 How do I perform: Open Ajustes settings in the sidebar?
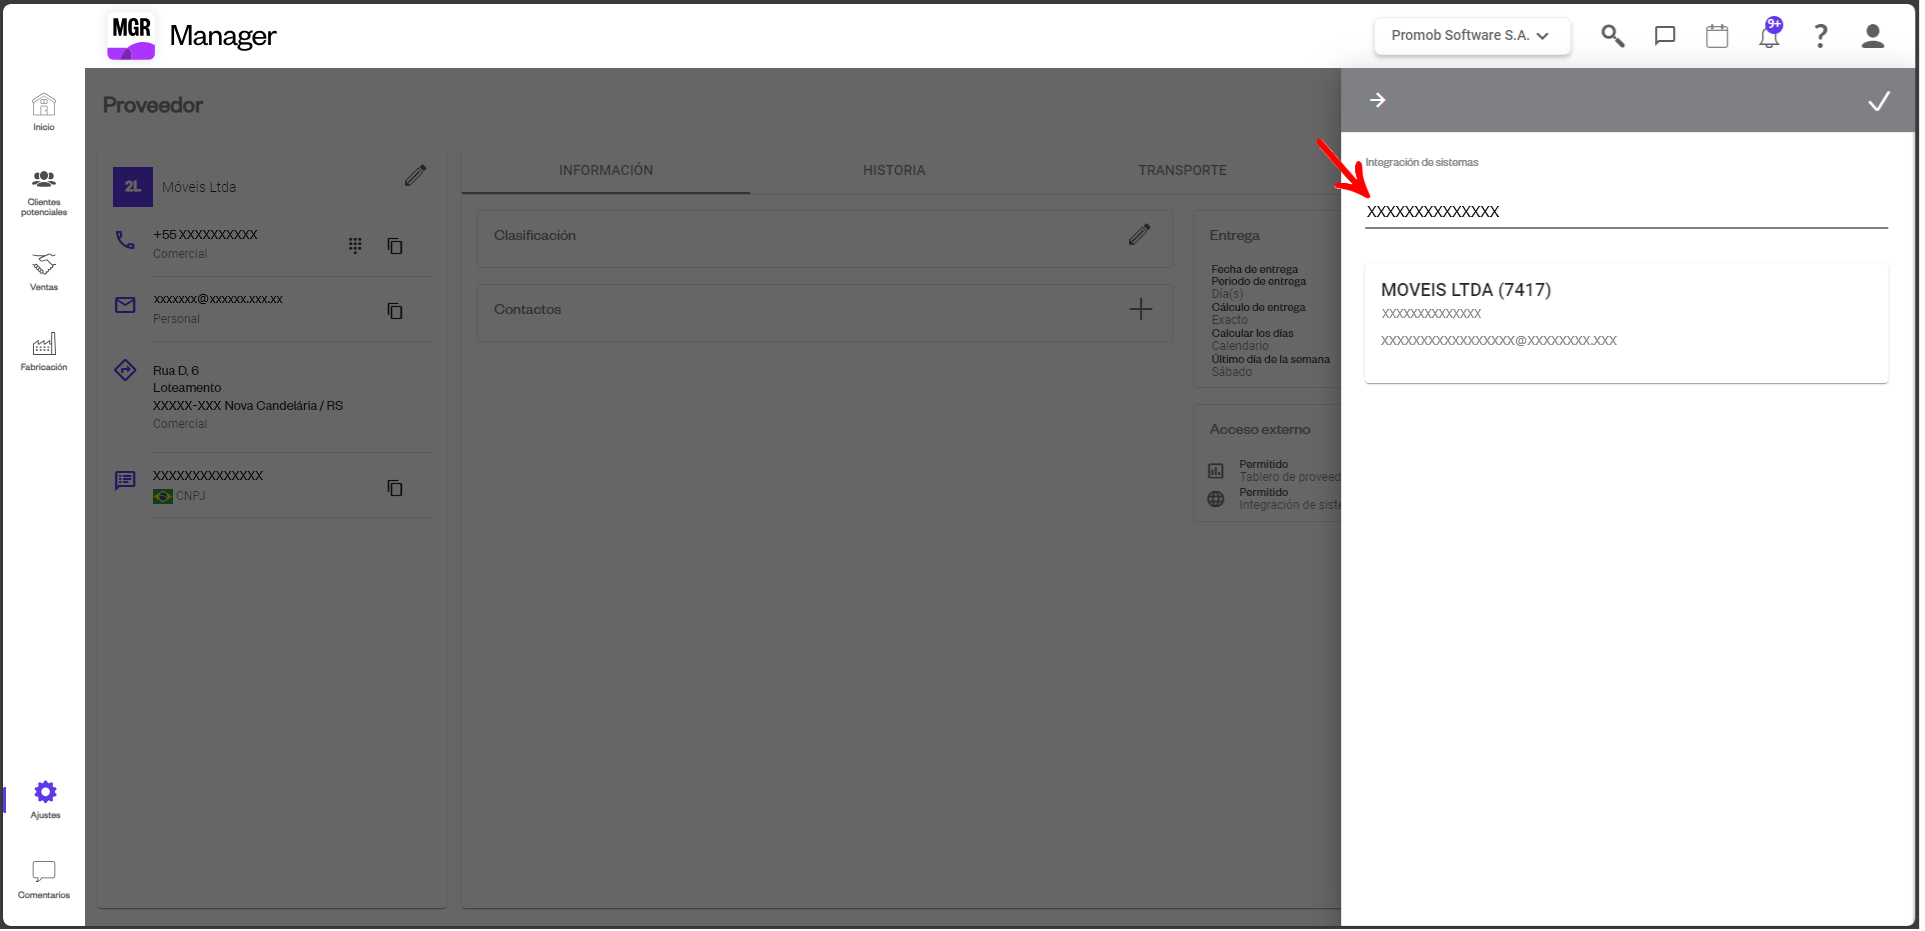[45, 799]
